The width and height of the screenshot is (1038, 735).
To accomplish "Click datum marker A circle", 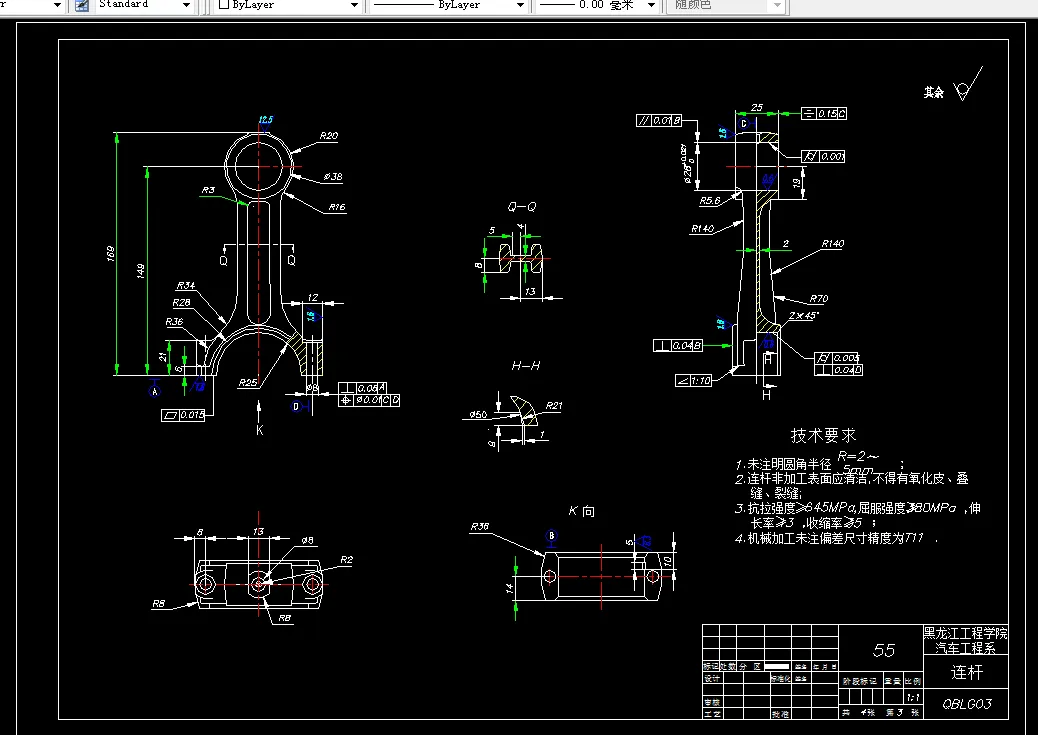I will coord(154,391).
